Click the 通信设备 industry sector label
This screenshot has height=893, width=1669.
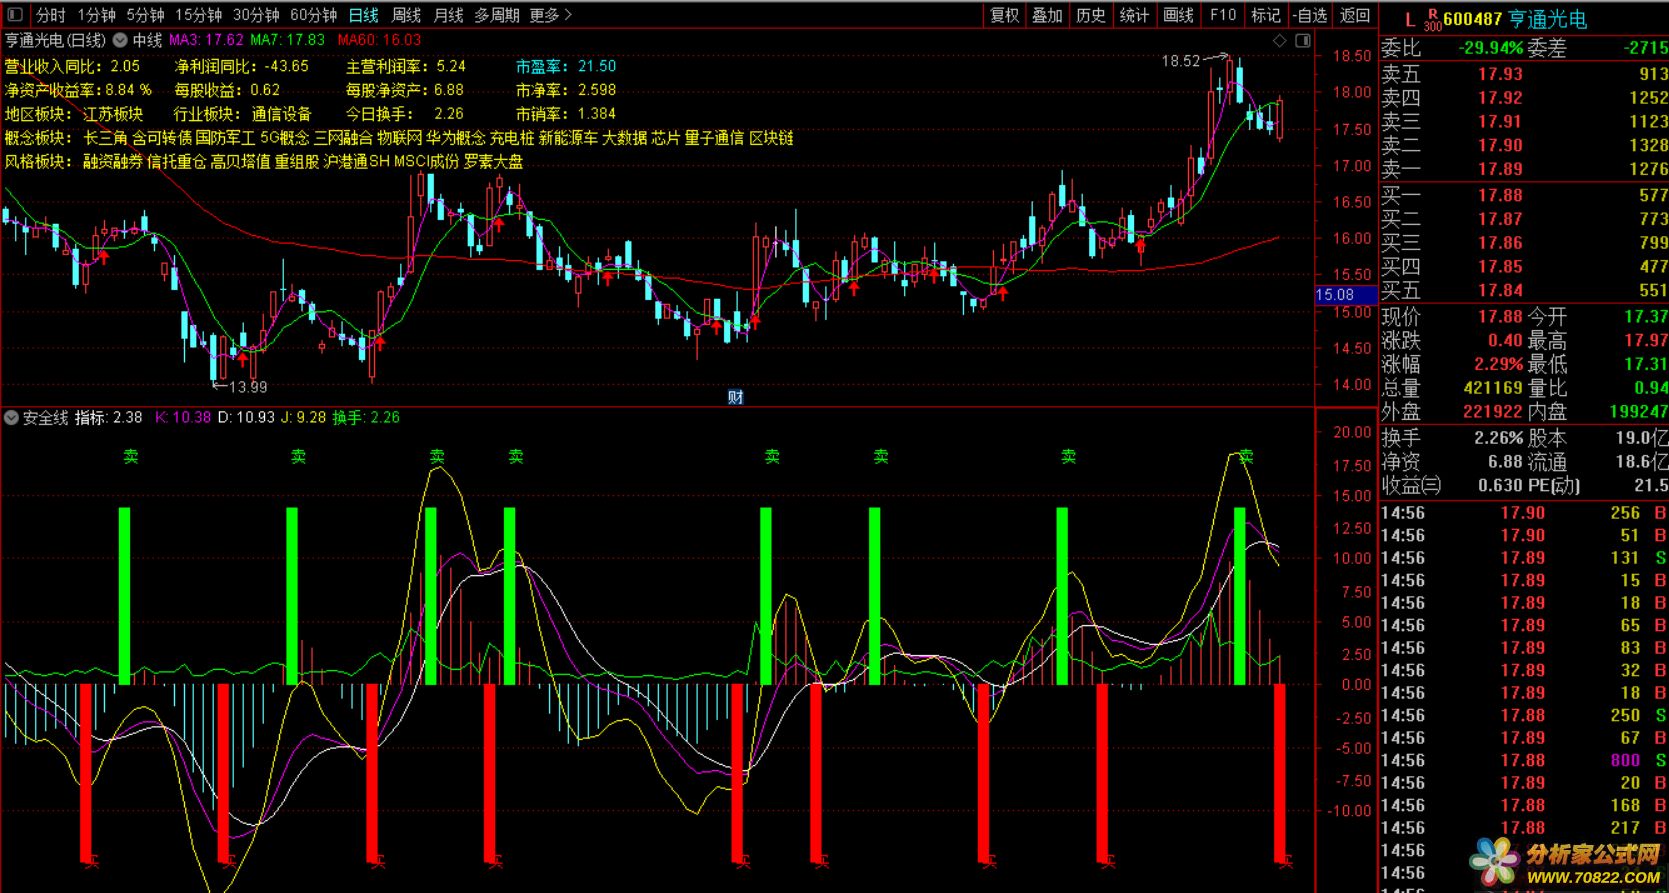pos(281,114)
